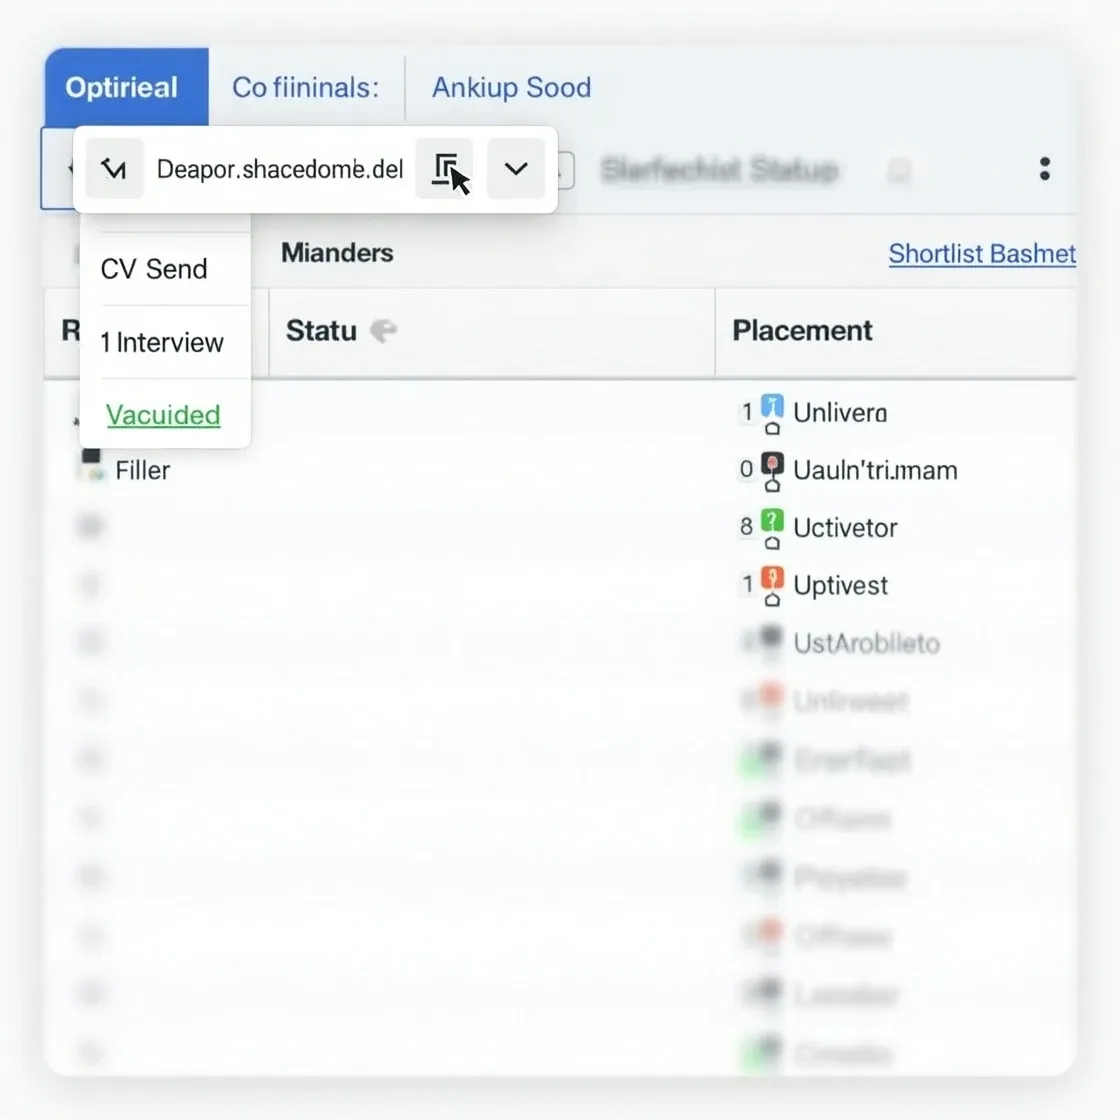Click the green question-mark icon beside Uctivetor
Viewport: 1120px width, 1120px height.
(x=770, y=524)
